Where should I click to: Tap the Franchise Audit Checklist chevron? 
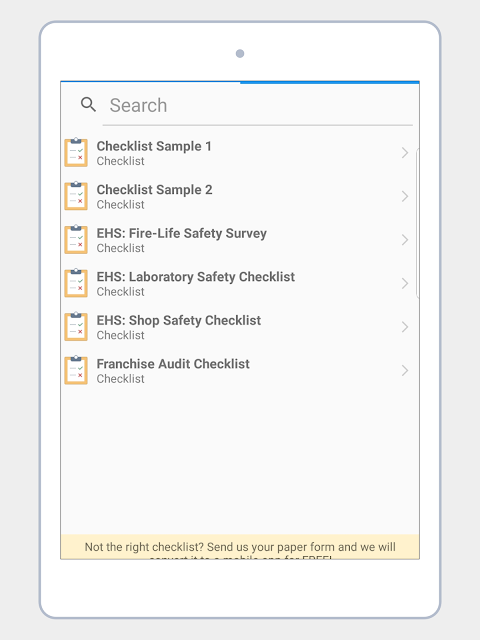pos(404,370)
